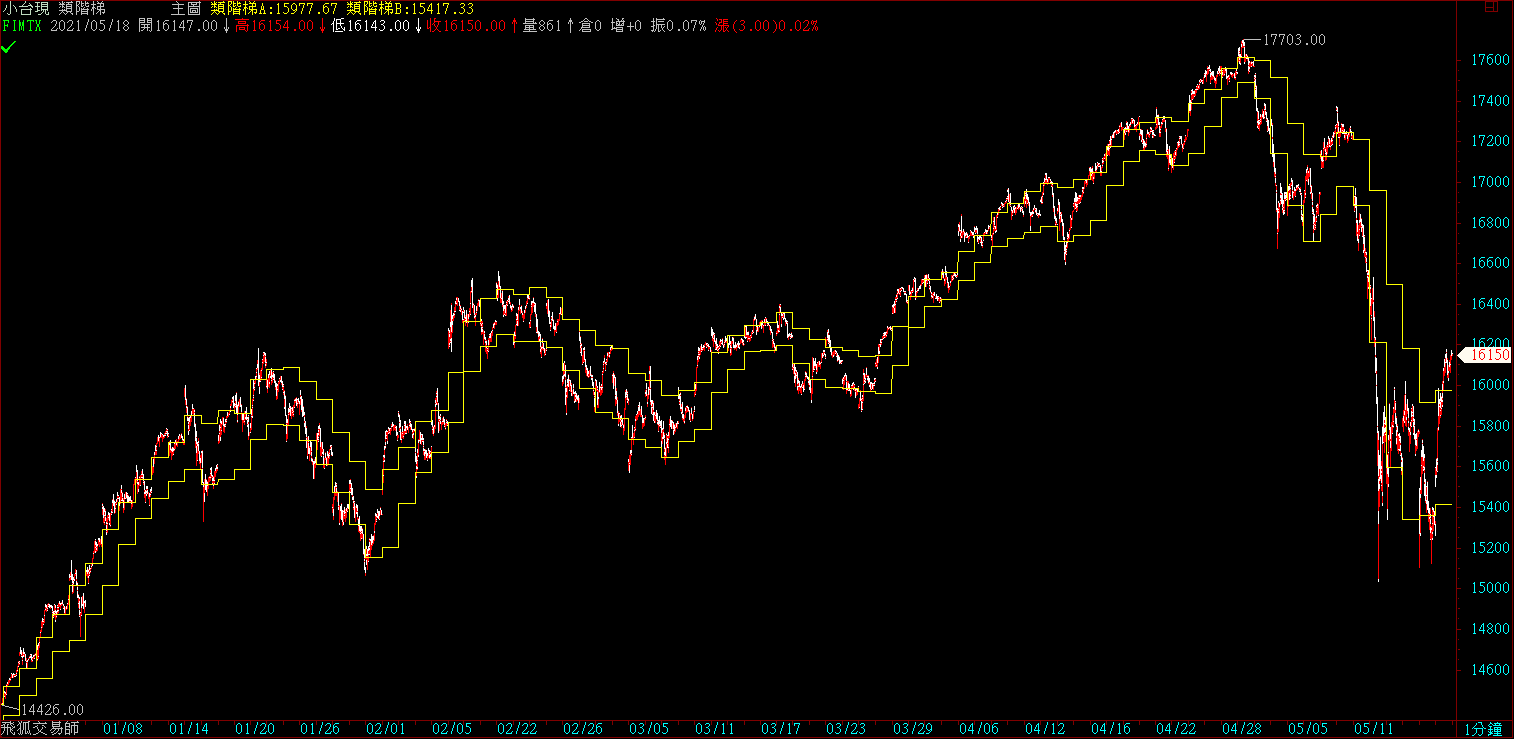1514x739 pixels.
Task: Click the 14600 price axis label
Action: 1489,669
